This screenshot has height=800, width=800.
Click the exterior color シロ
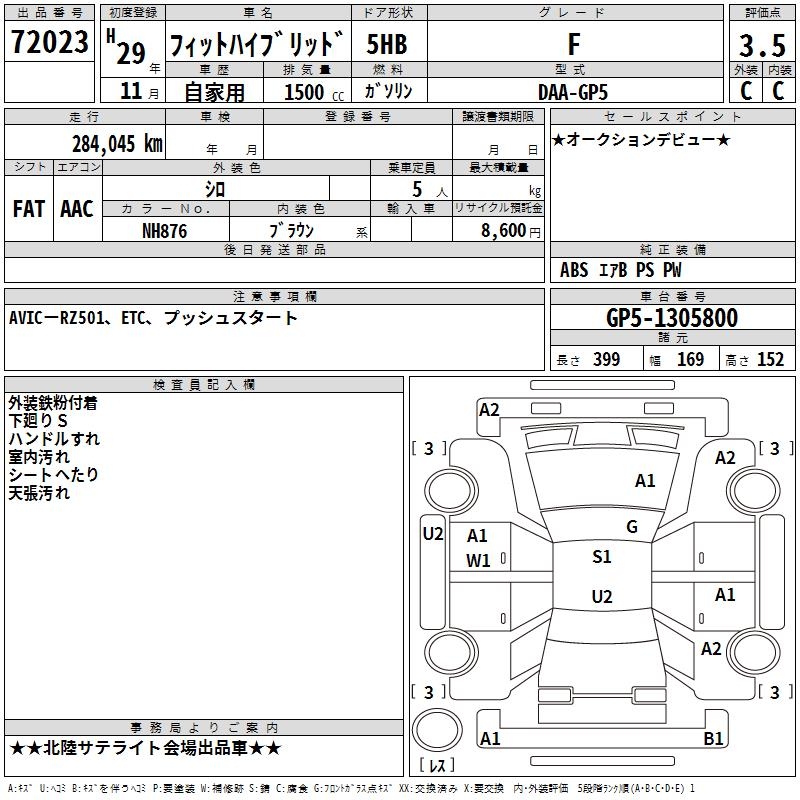pyautogui.click(x=215, y=189)
